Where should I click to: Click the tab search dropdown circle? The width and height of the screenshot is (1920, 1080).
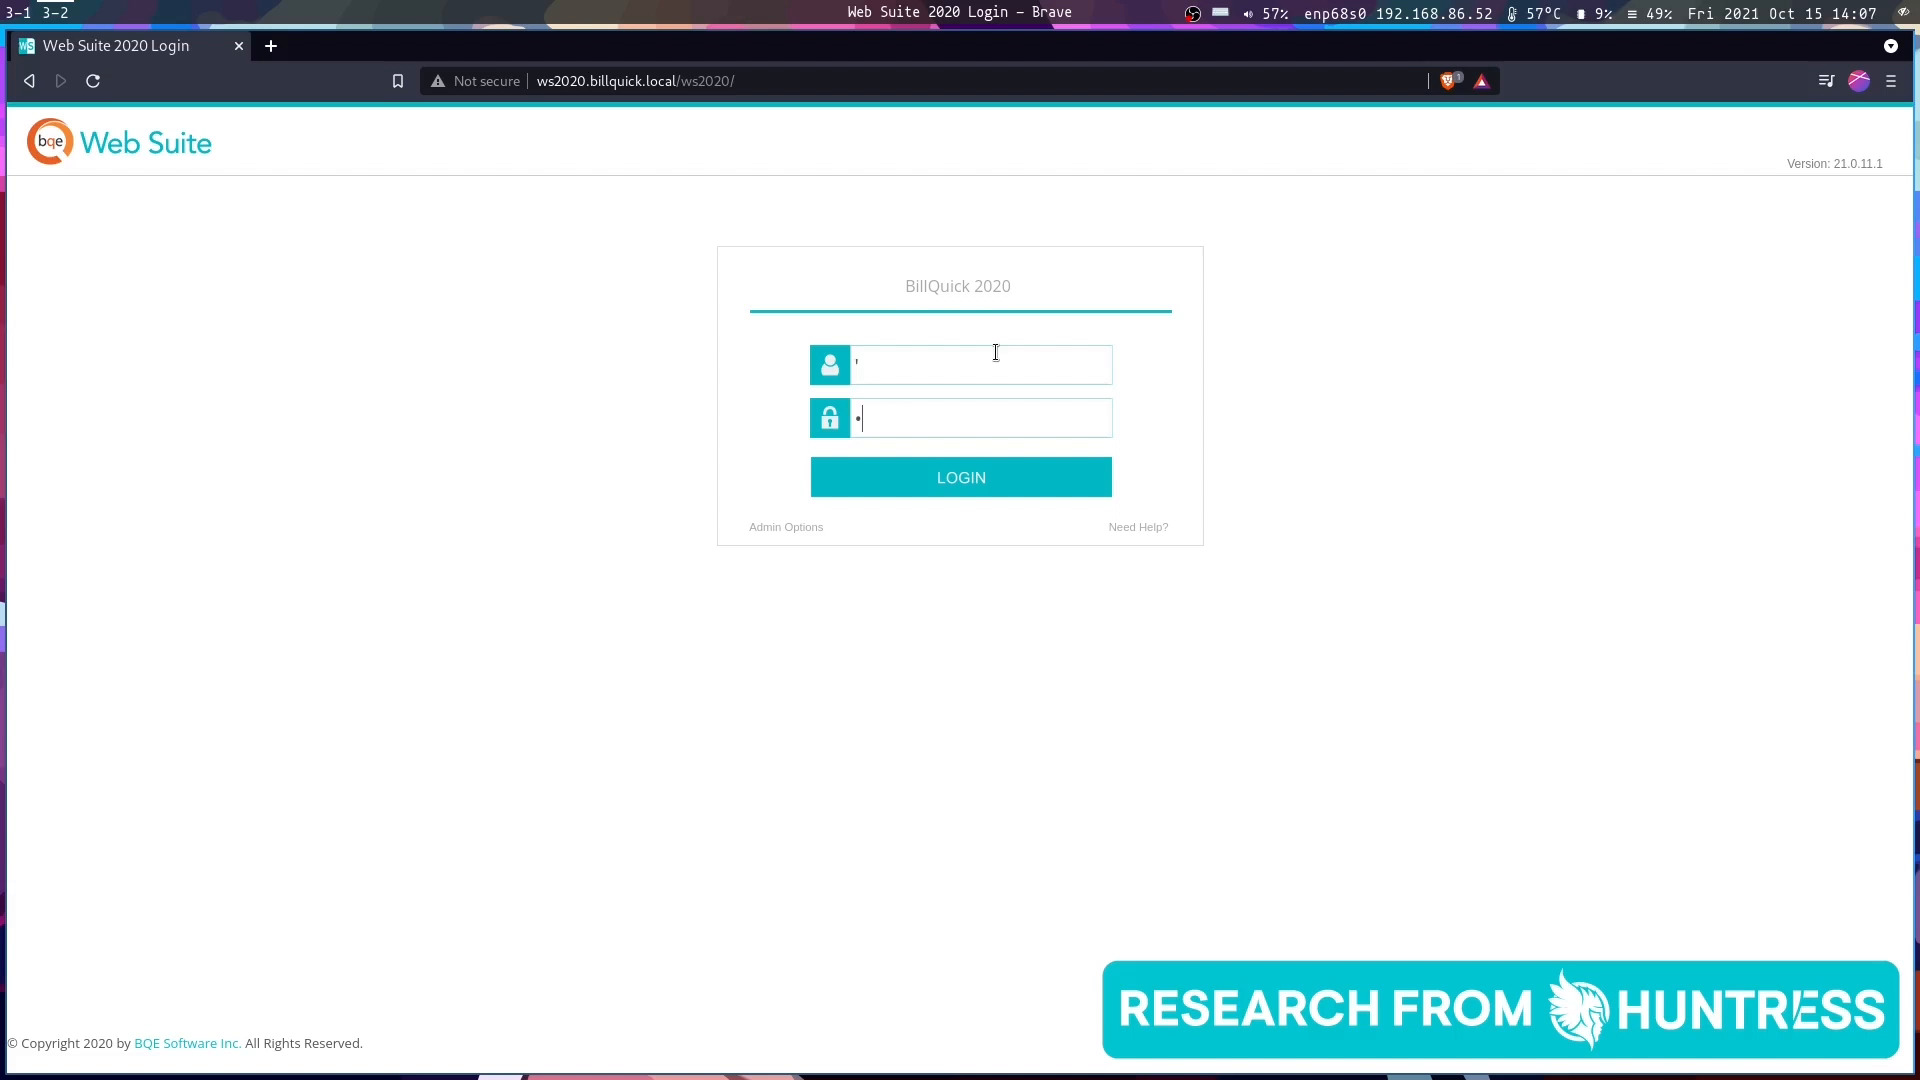click(x=1890, y=46)
